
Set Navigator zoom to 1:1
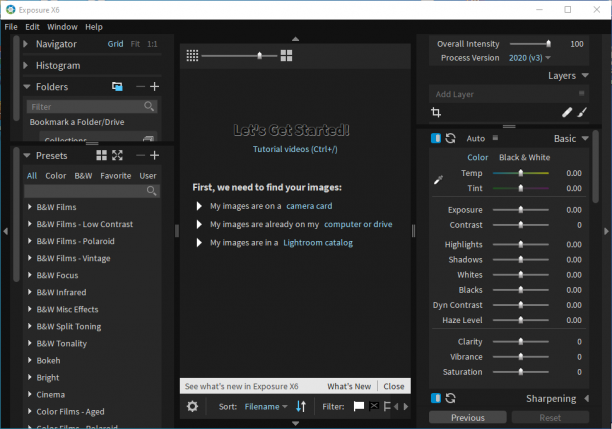pyautogui.click(x=152, y=44)
